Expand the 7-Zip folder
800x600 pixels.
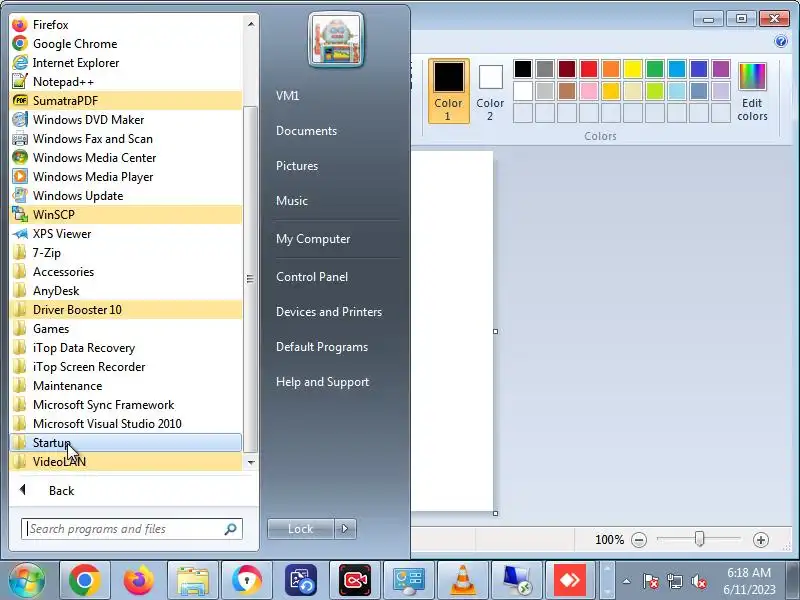tap(126, 253)
